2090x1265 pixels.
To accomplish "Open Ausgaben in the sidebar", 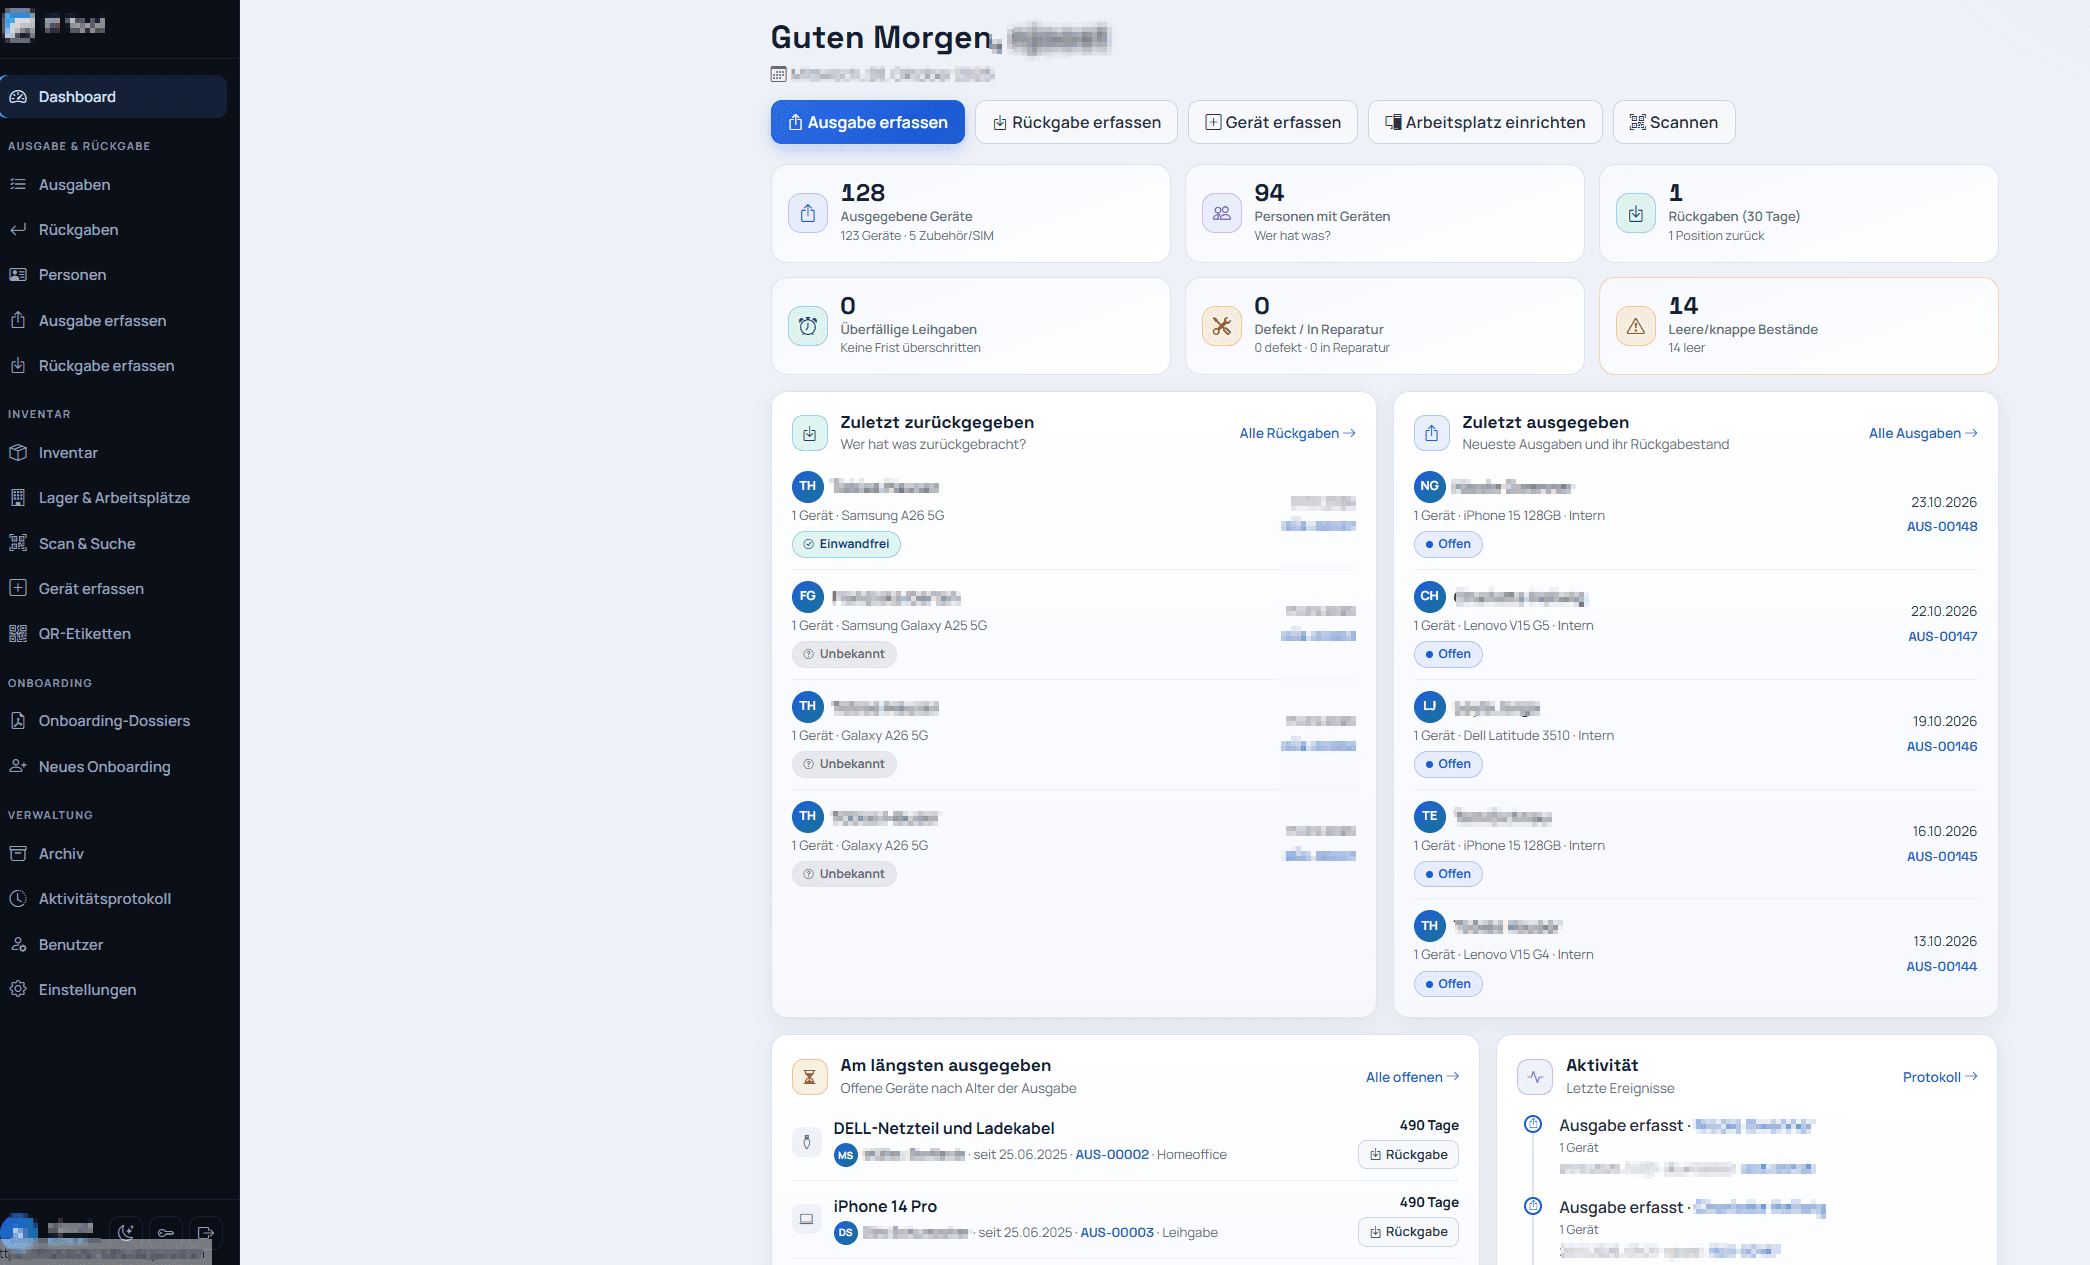I will (x=114, y=185).
